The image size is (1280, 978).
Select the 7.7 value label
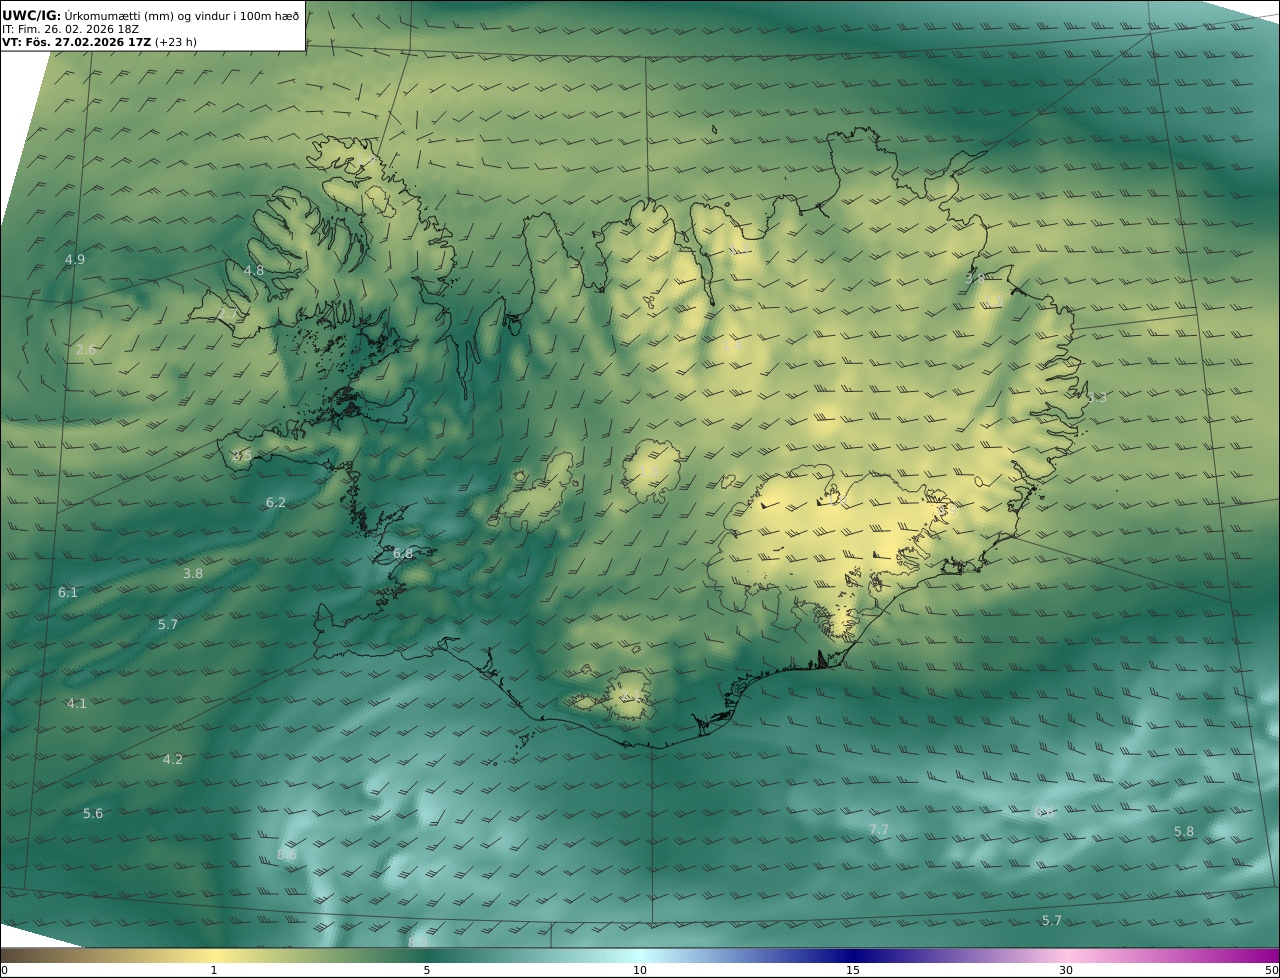point(879,830)
